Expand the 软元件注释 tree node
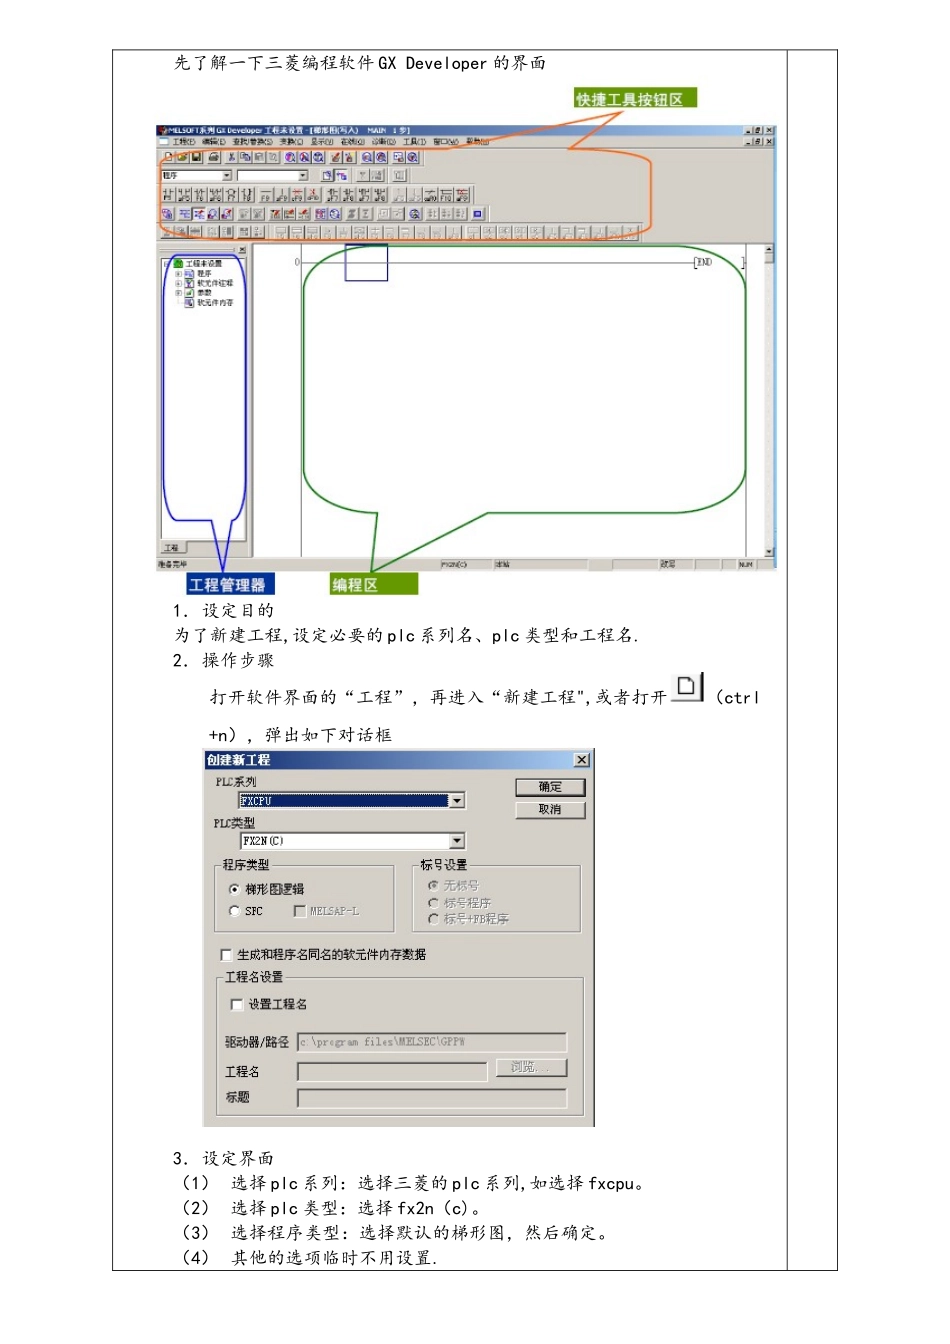950x1344 pixels. [x=178, y=283]
